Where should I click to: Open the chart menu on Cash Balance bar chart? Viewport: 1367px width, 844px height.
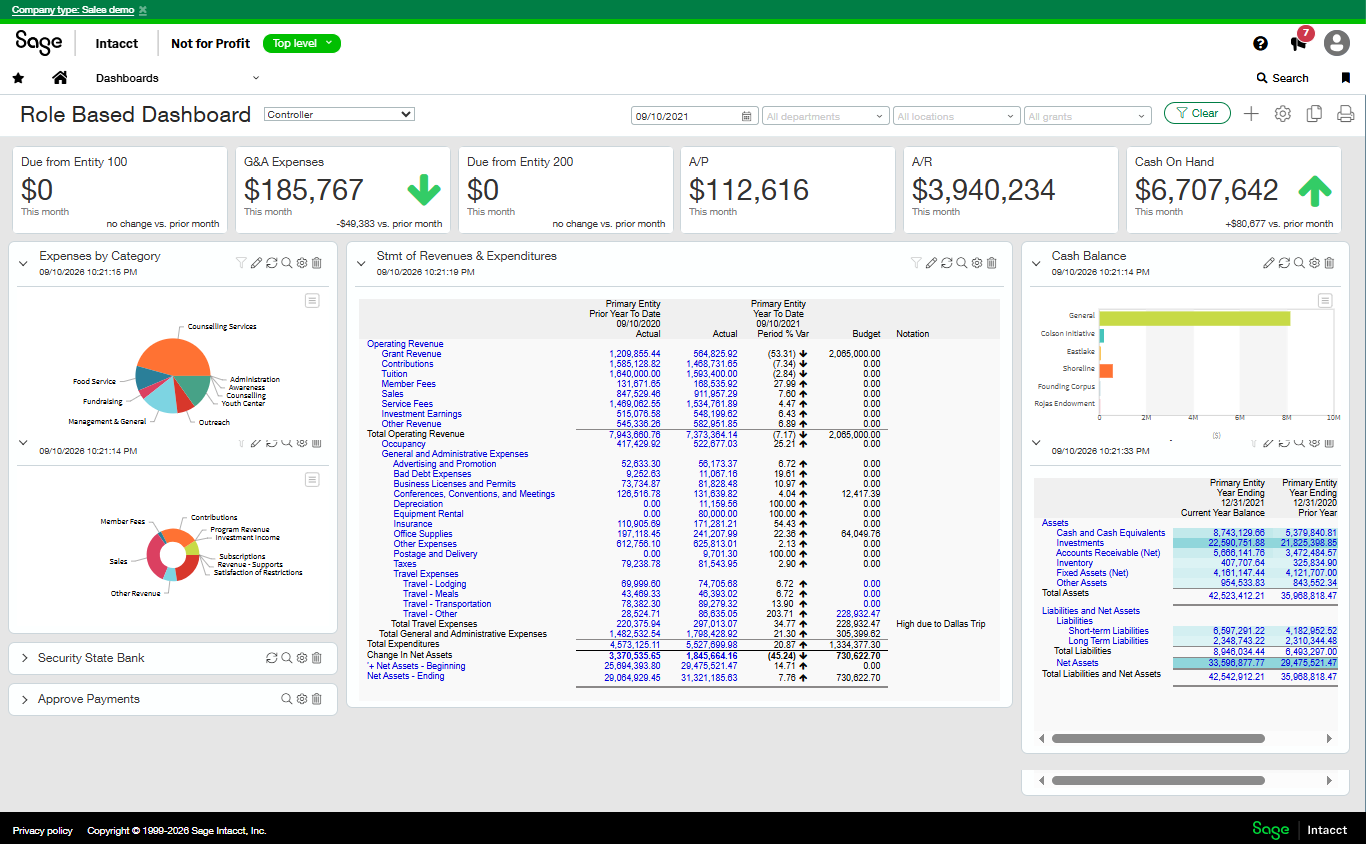pyautogui.click(x=1325, y=301)
